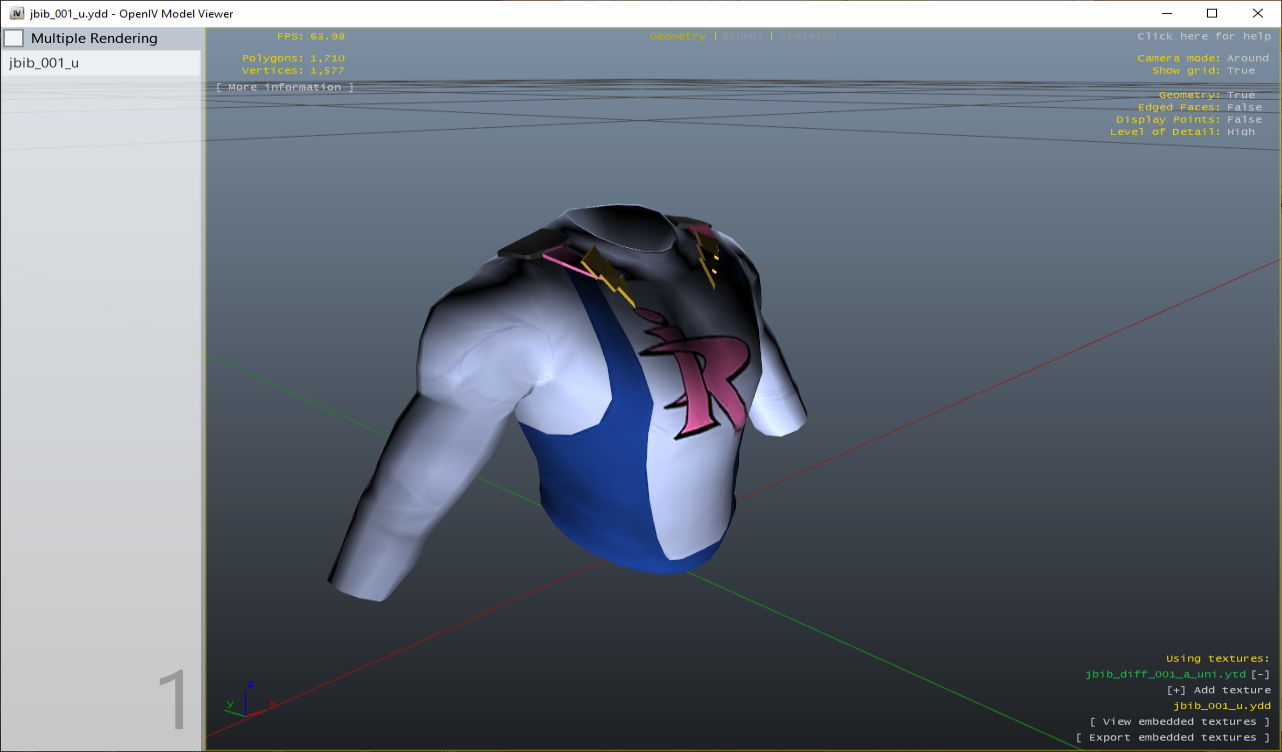The image size is (1282, 752).
Task: Change Level of Detail High setting
Action: [x=1240, y=132]
